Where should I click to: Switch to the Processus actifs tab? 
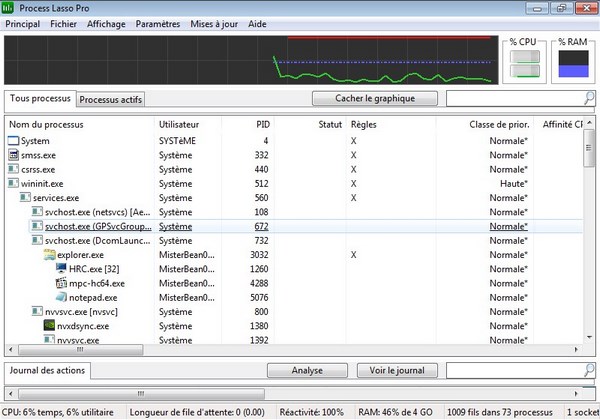111,99
